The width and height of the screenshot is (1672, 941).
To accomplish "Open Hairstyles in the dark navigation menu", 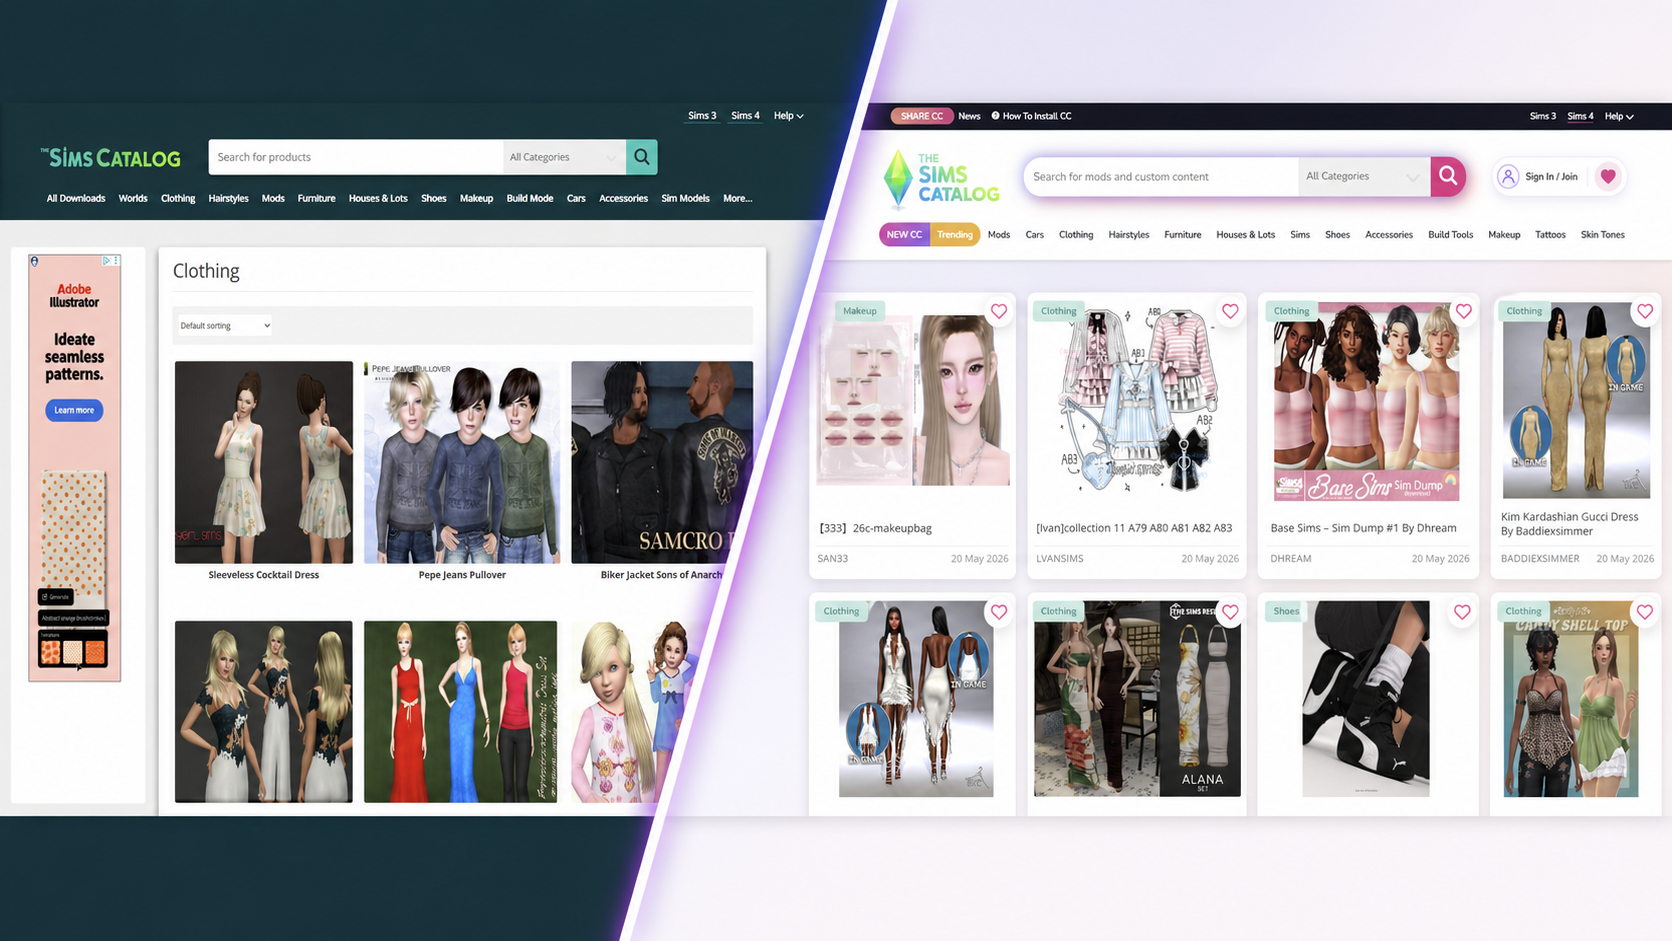I will point(228,198).
